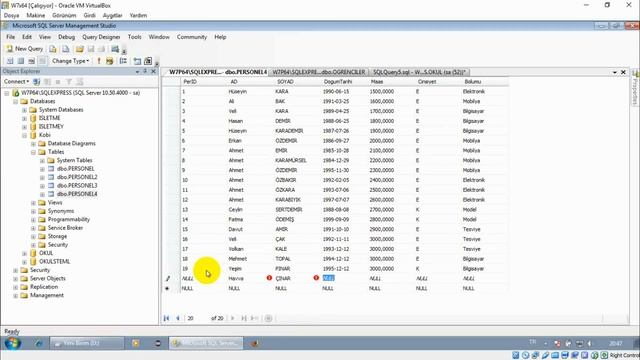Expand the ISLETME database node

pyautogui.click(x=24, y=118)
